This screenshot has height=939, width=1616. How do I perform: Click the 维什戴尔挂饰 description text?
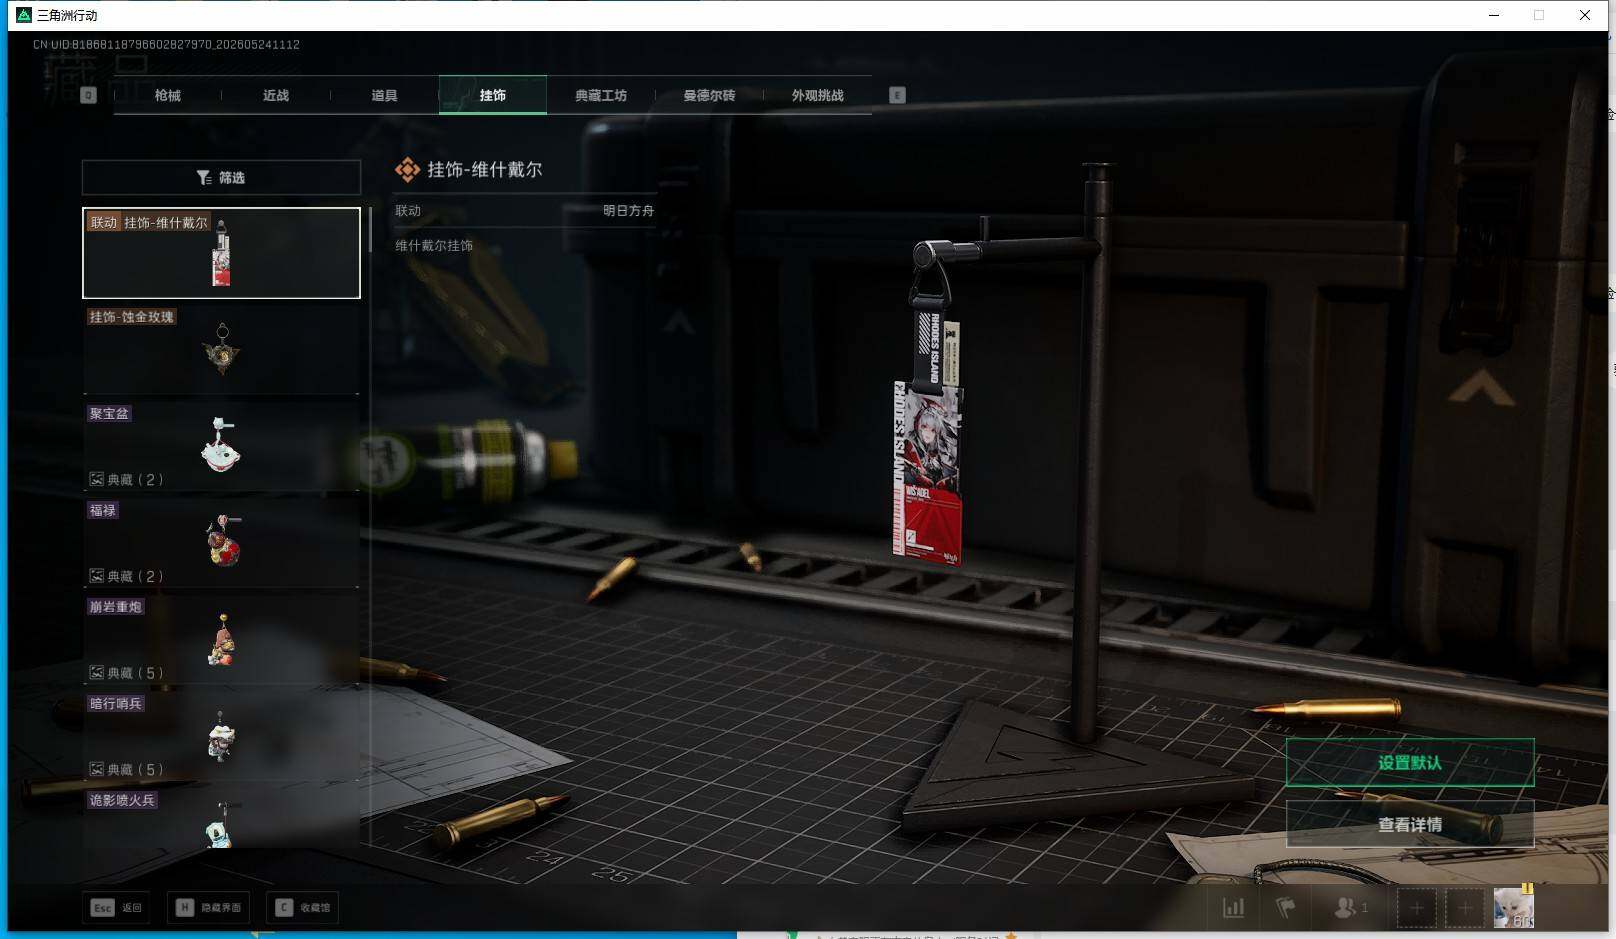[x=434, y=246]
